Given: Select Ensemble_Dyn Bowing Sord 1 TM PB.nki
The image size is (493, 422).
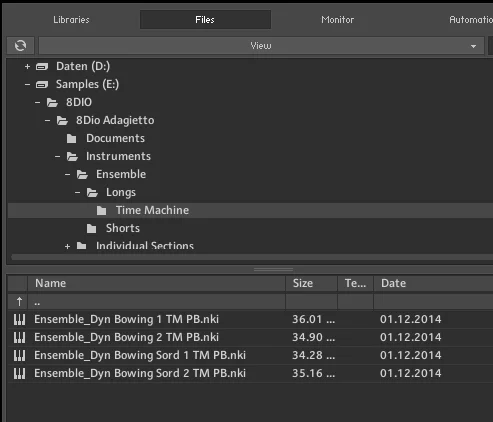Looking at the screenshot, I should click(140, 355).
